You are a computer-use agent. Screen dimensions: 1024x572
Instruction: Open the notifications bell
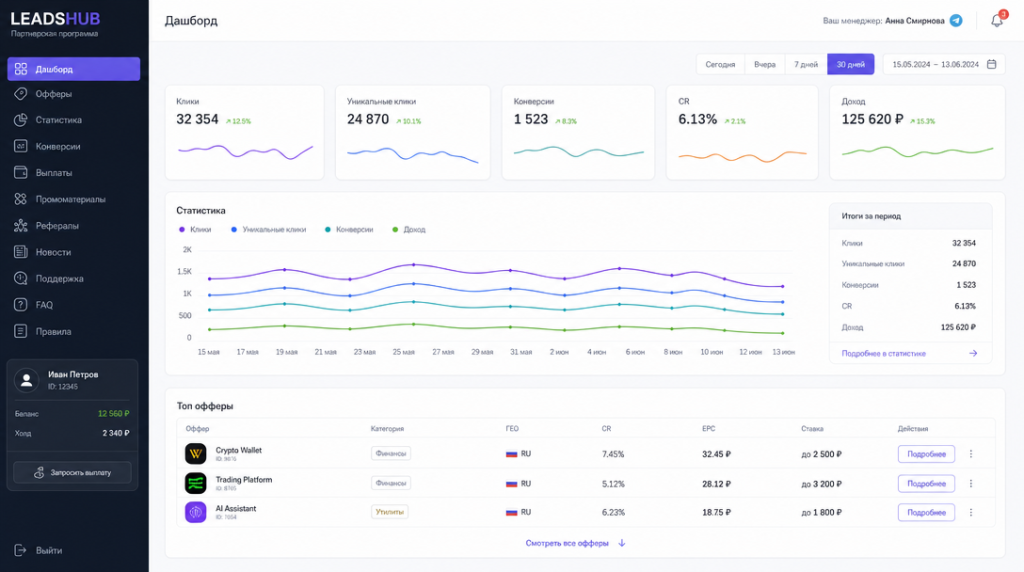click(x=997, y=20)
